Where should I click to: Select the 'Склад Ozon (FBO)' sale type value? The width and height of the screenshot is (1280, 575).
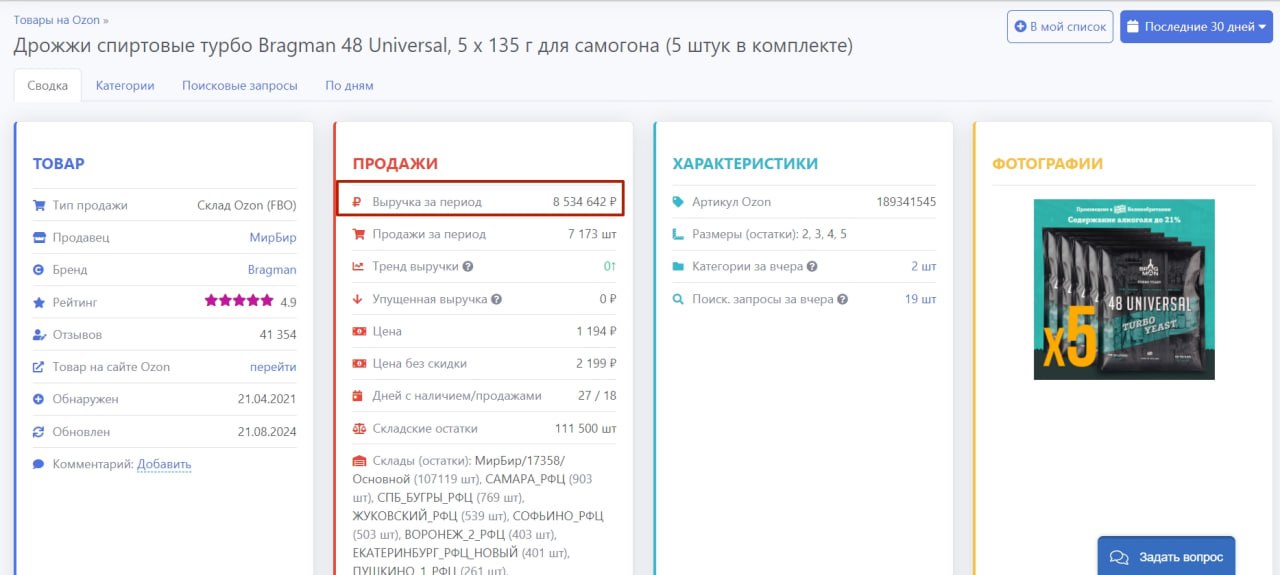tap(247, 205)
